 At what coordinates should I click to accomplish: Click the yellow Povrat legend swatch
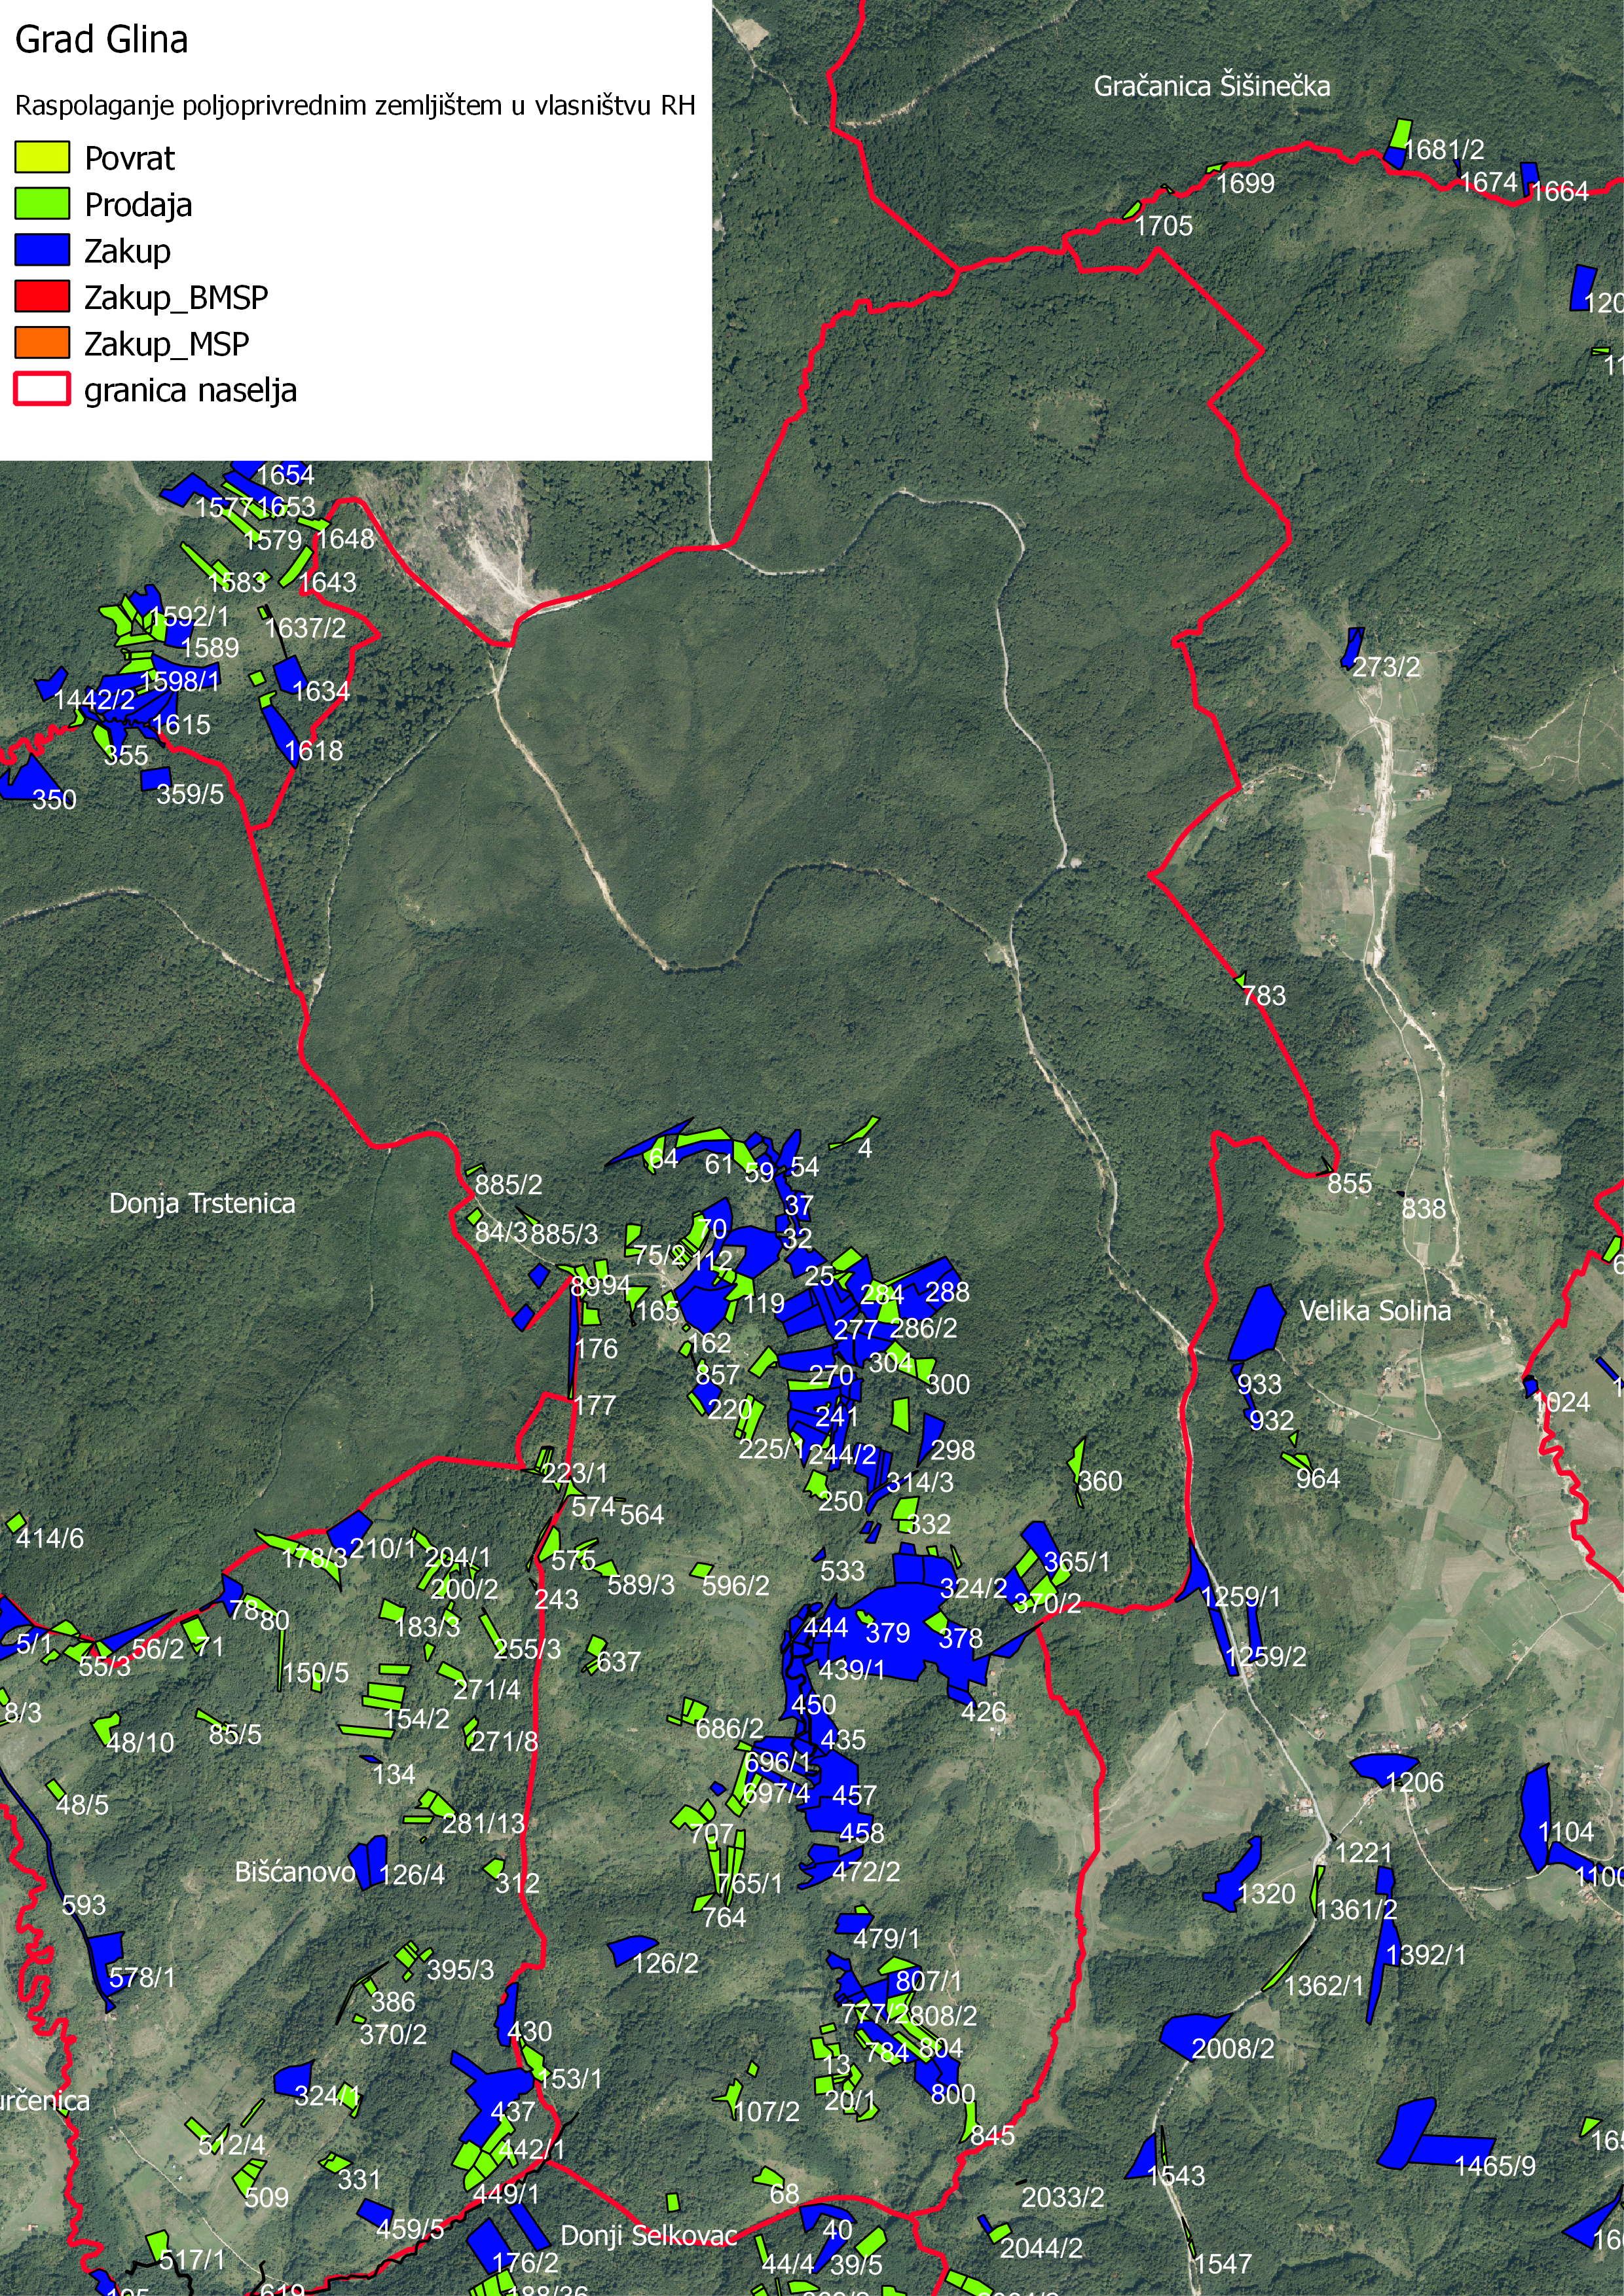[x=42, y=157]
